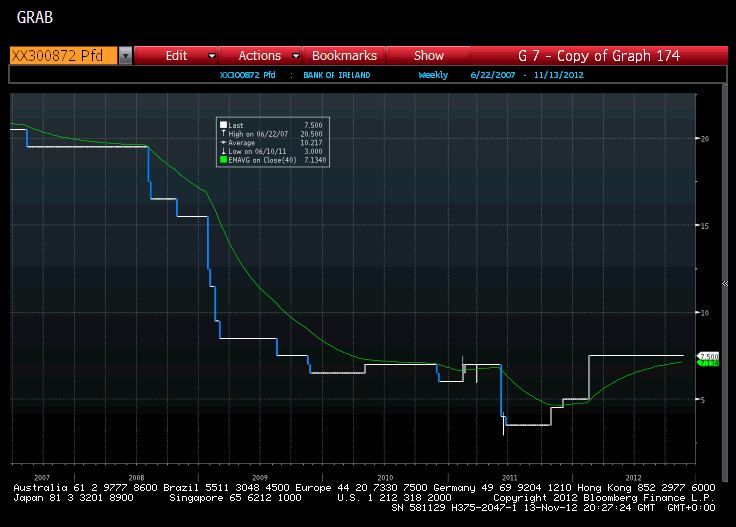736x527 pixels.
Task: Change the Weekly periodicity setting
Action: [433, 75]
